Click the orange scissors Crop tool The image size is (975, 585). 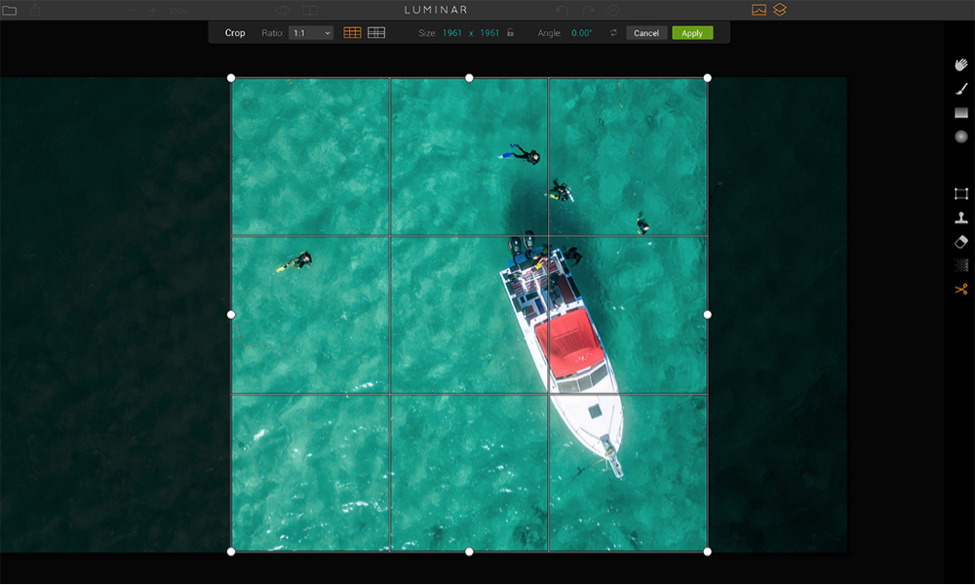[961, 289]
